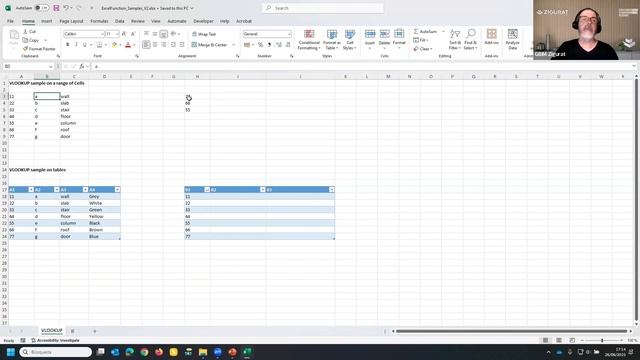Open Excel from the taskbar
Image resolution: width=640 pixels, height=360 pixels.
tap(247, 352)
